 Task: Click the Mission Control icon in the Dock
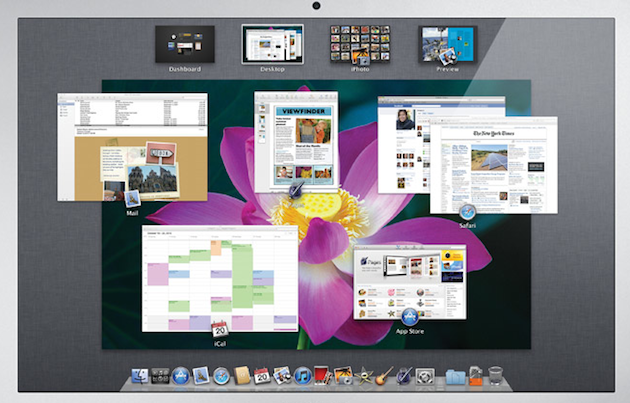coord(160,376)
